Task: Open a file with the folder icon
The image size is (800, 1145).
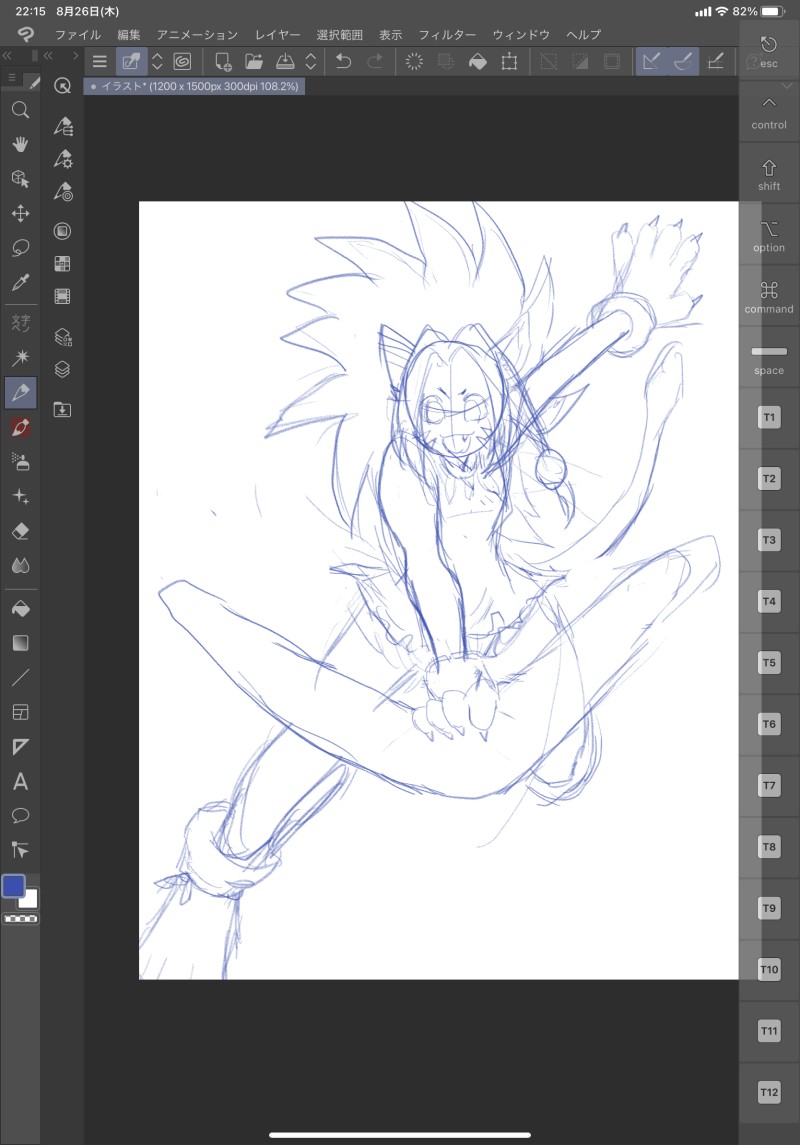Action: (x=253, y=61)
